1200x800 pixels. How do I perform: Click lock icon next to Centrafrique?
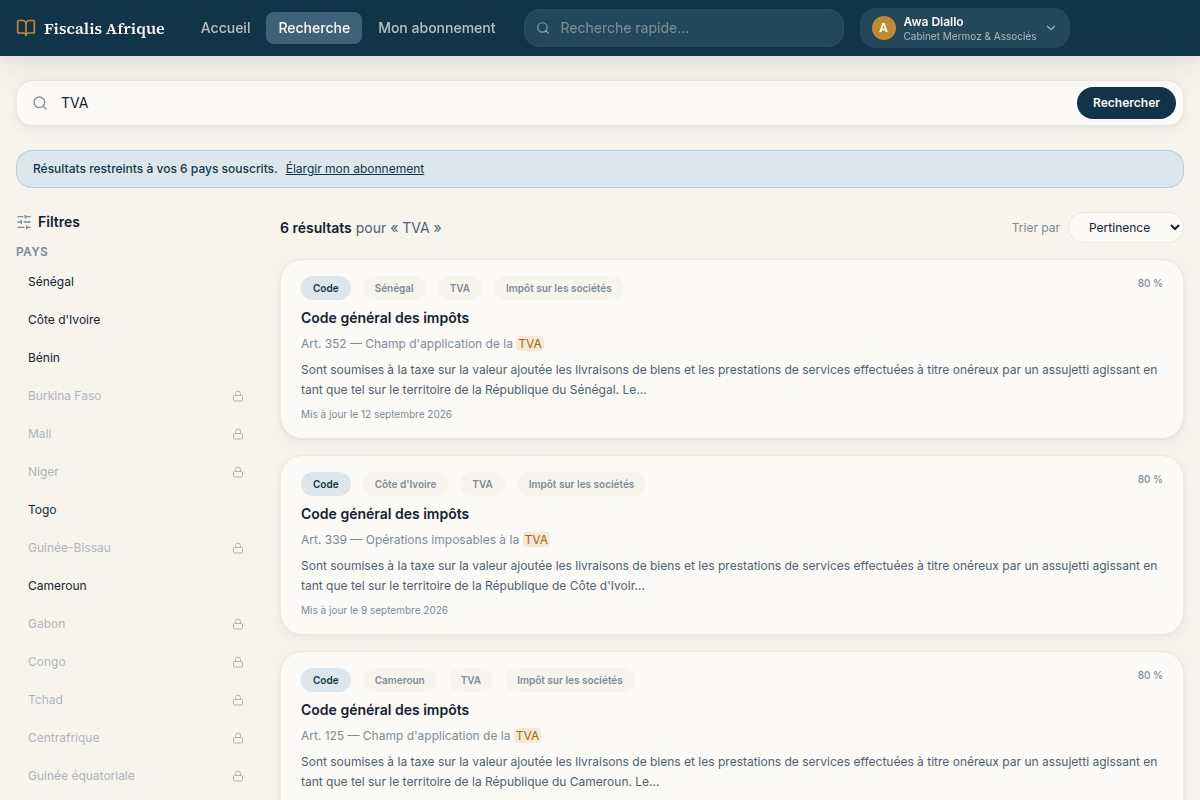pyautogui.click(x=238, y=738)
